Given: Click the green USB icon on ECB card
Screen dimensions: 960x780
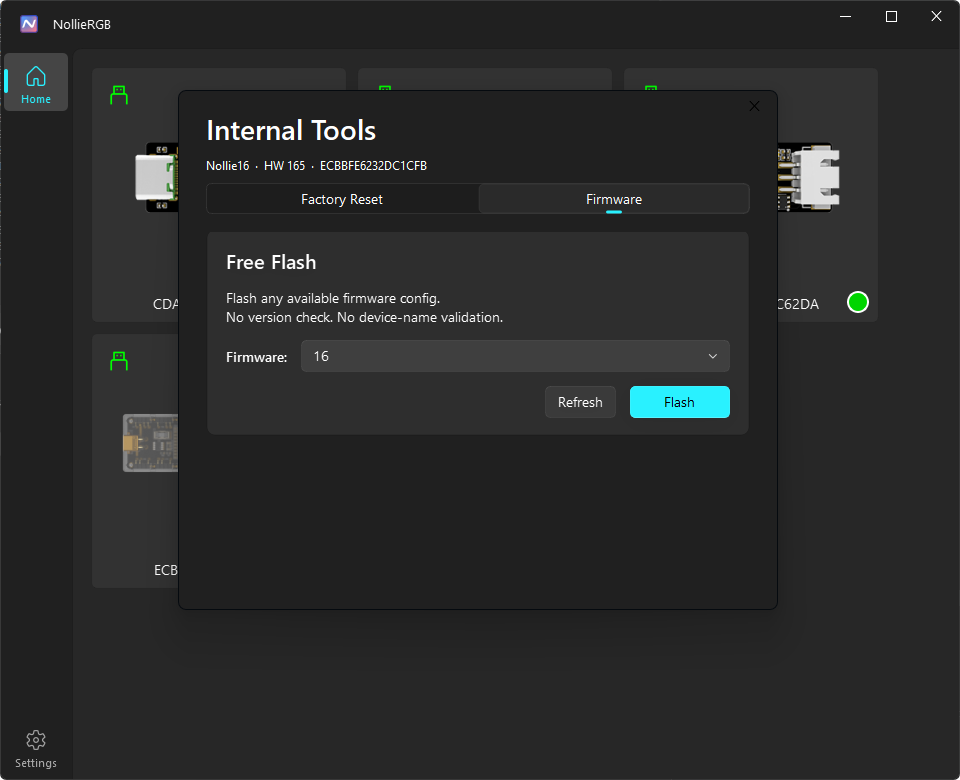Looking at the screenshot, I should click(119, 361).
